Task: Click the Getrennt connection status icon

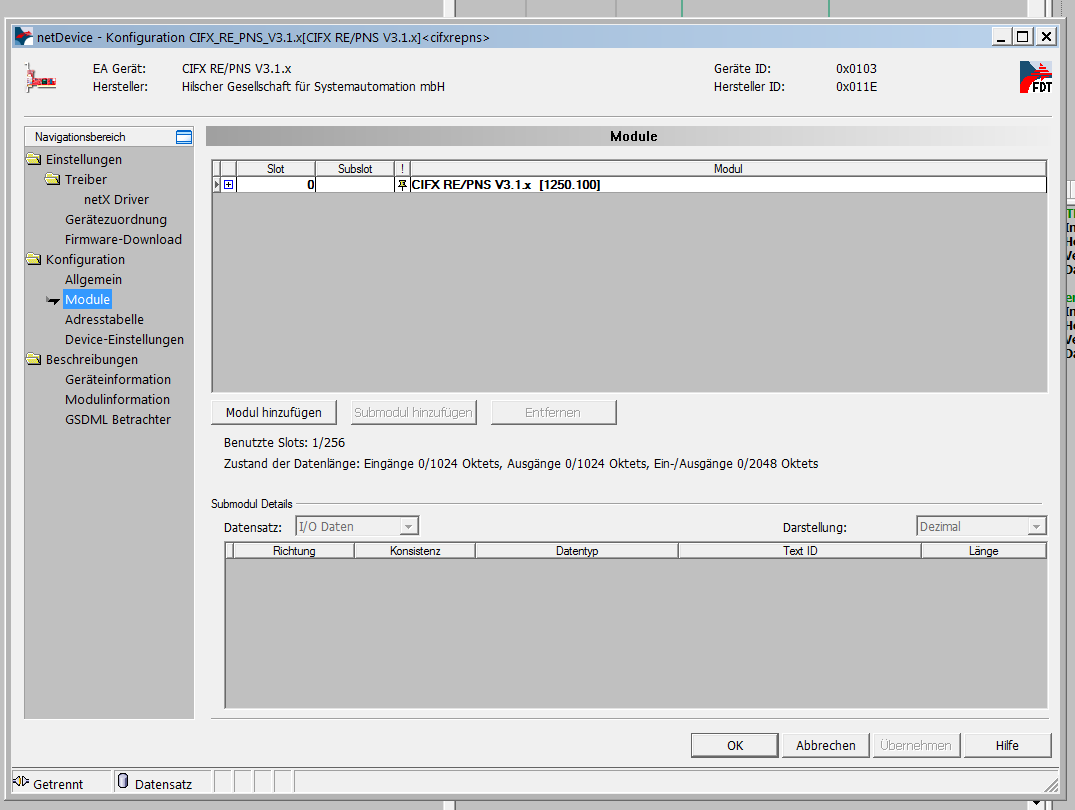Action: coord(21,782)
